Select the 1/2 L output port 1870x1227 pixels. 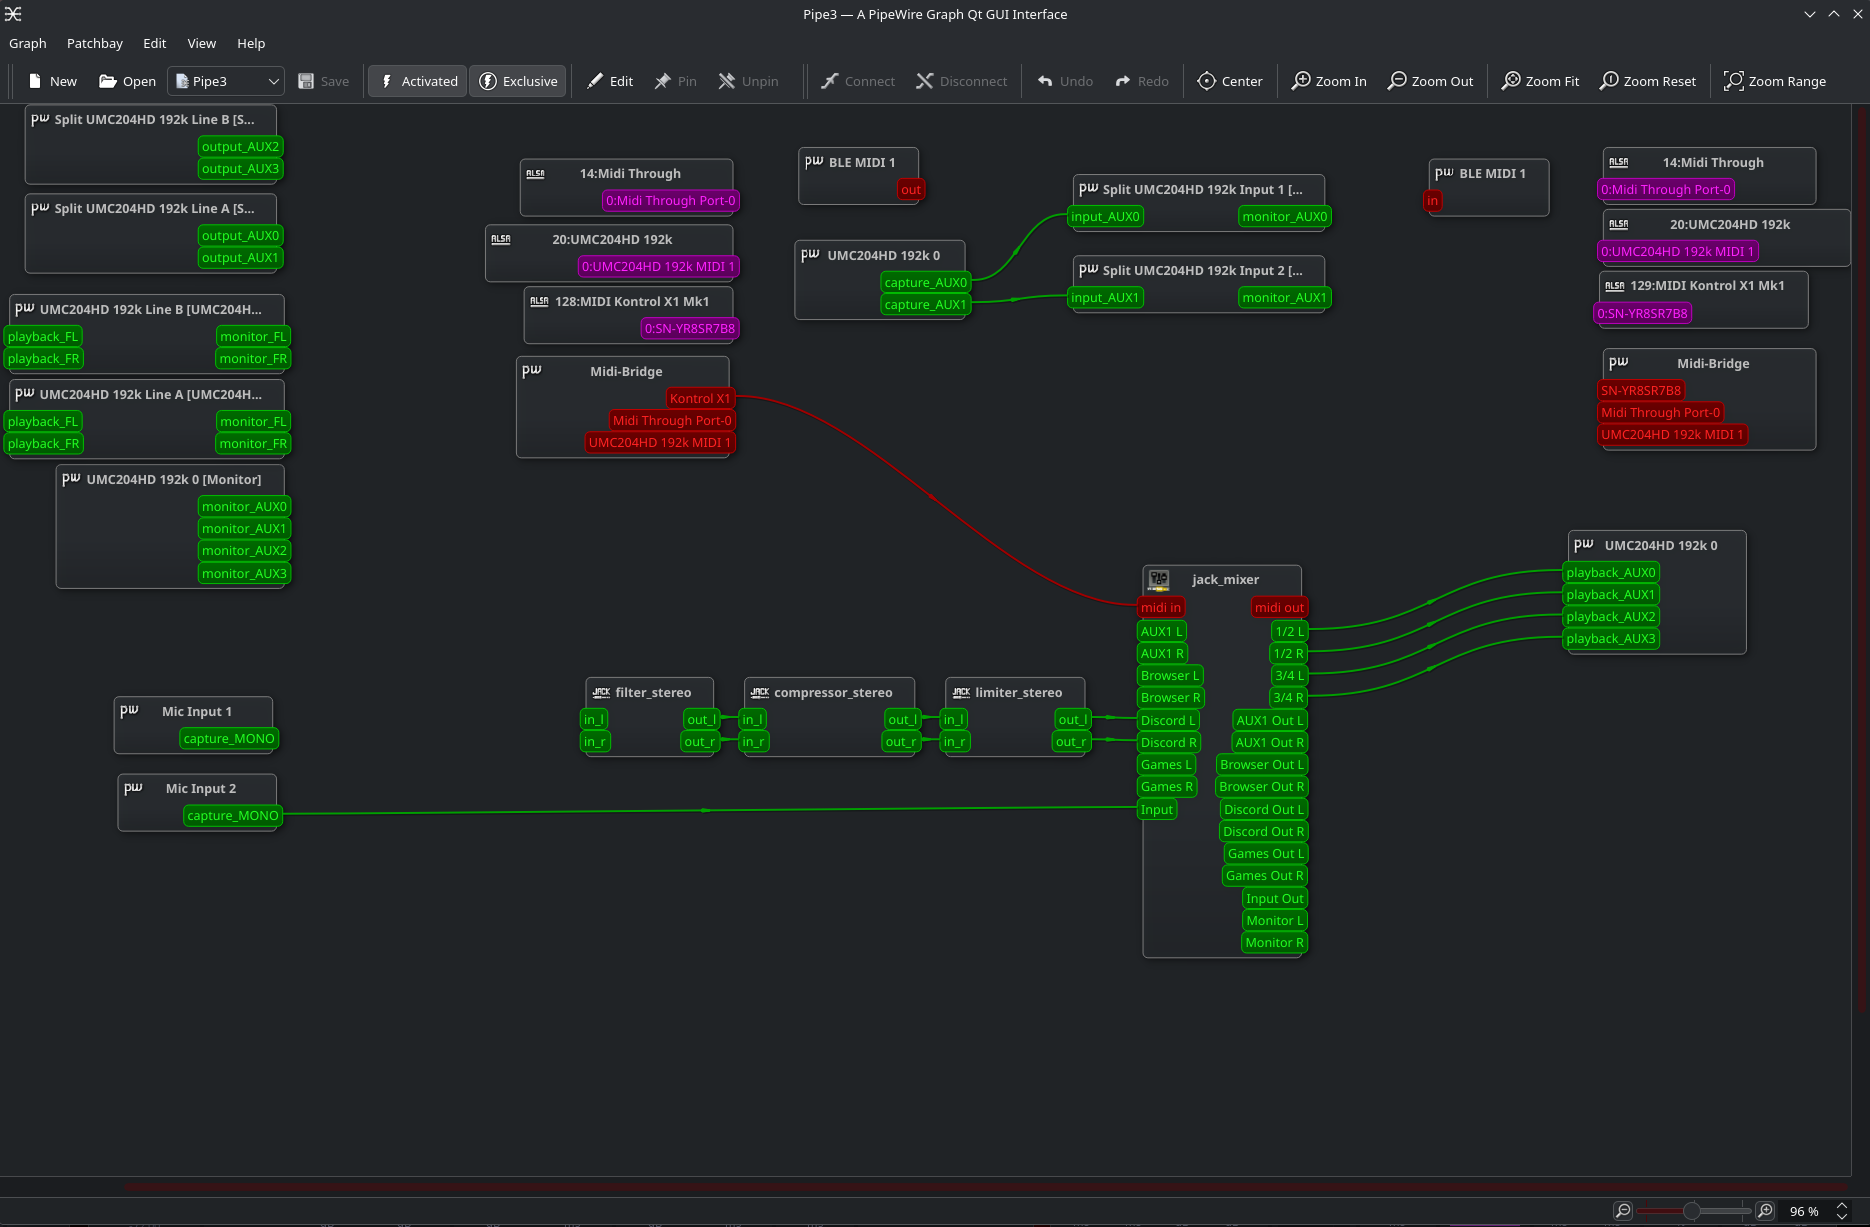(x=1290, y=631)
